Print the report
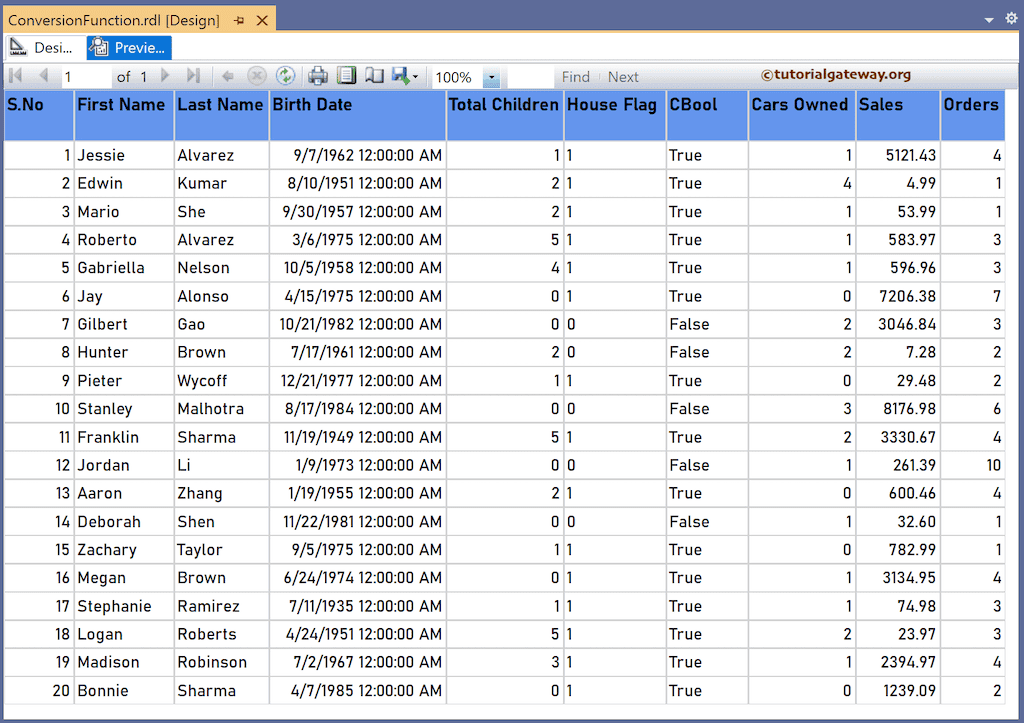This screenshot has height=723, width=1024. 319,76
